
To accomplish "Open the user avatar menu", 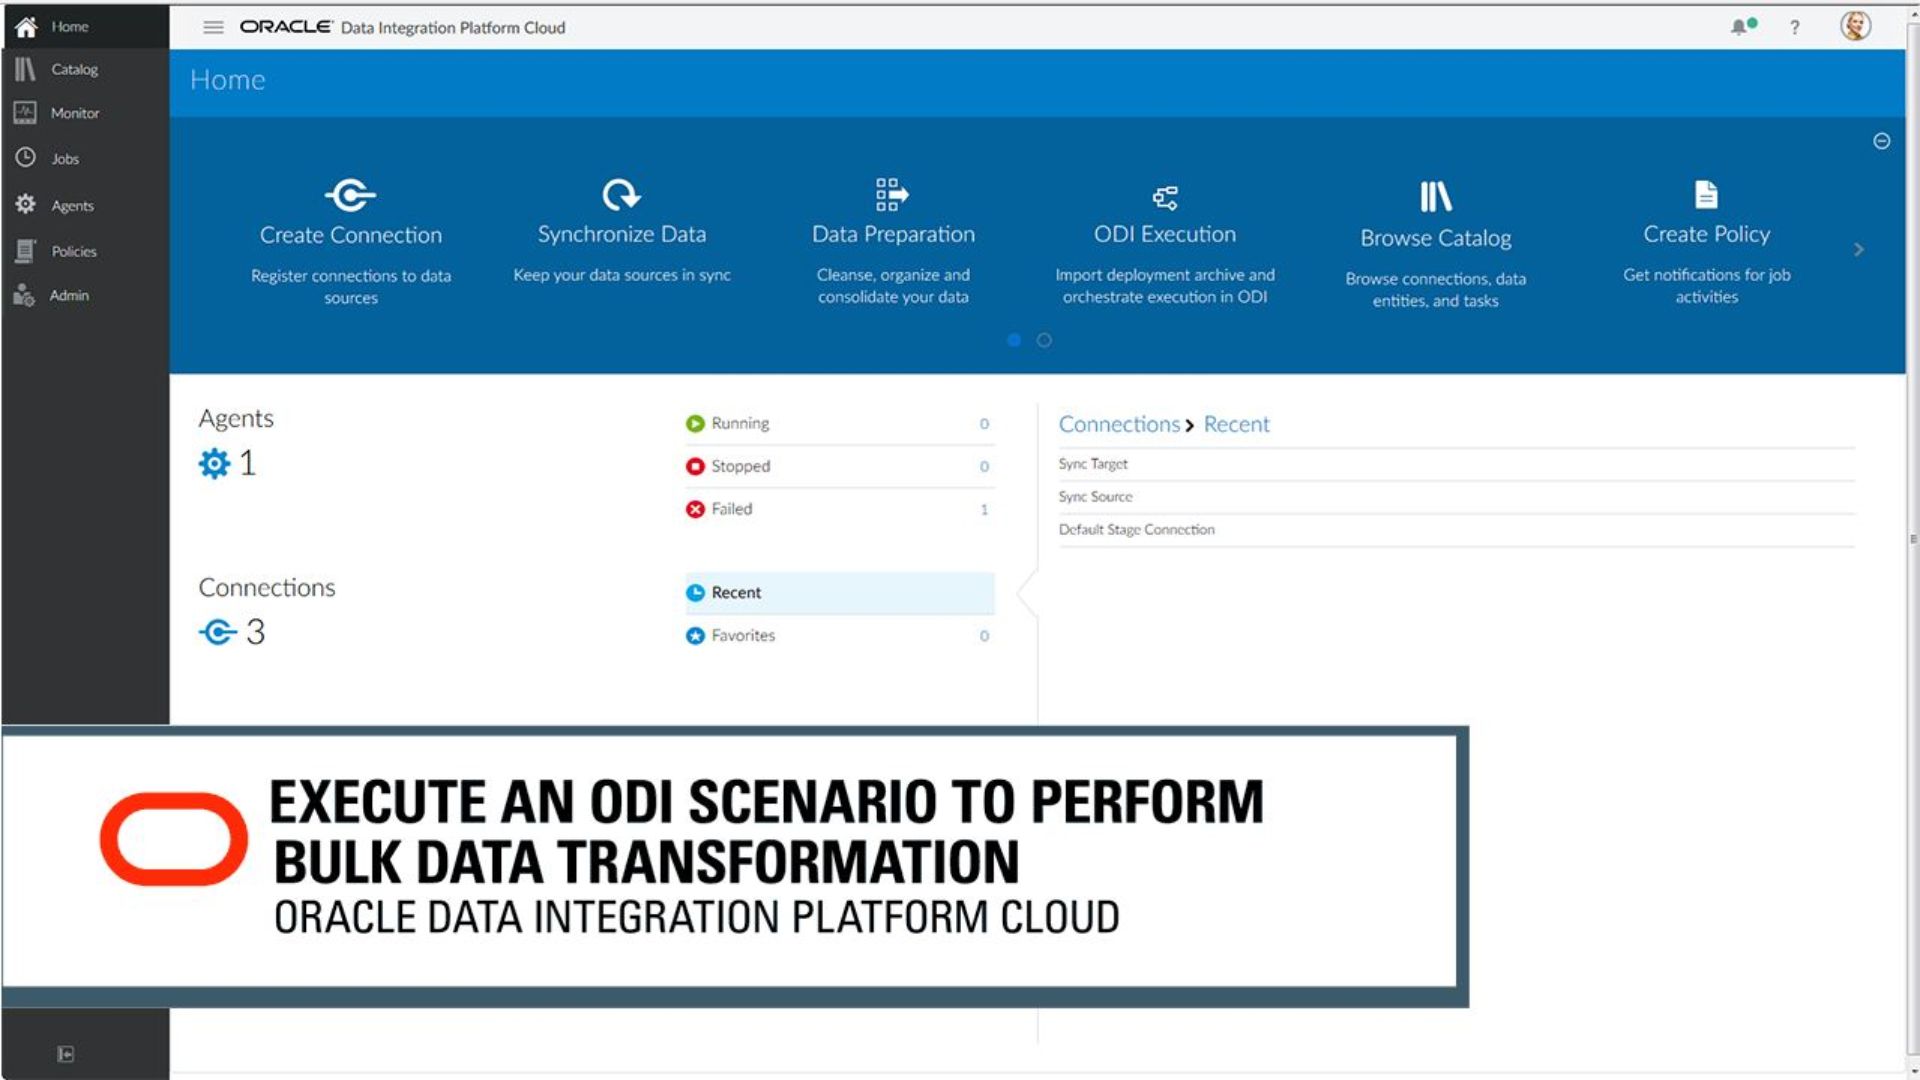I will [x=1855, y=26].
